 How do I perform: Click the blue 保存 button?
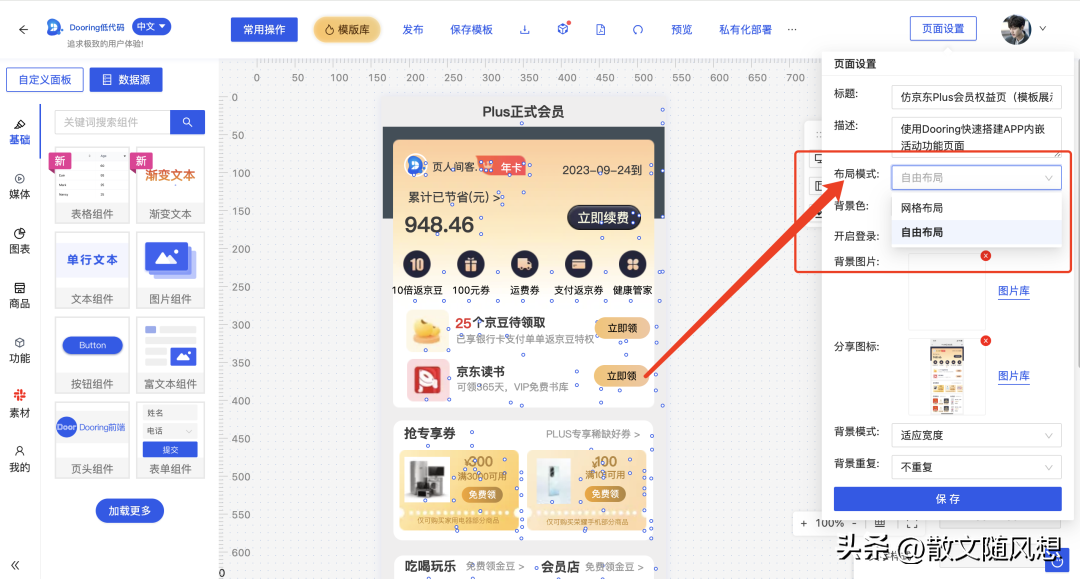pyautogui.click(x=947, y=499)
